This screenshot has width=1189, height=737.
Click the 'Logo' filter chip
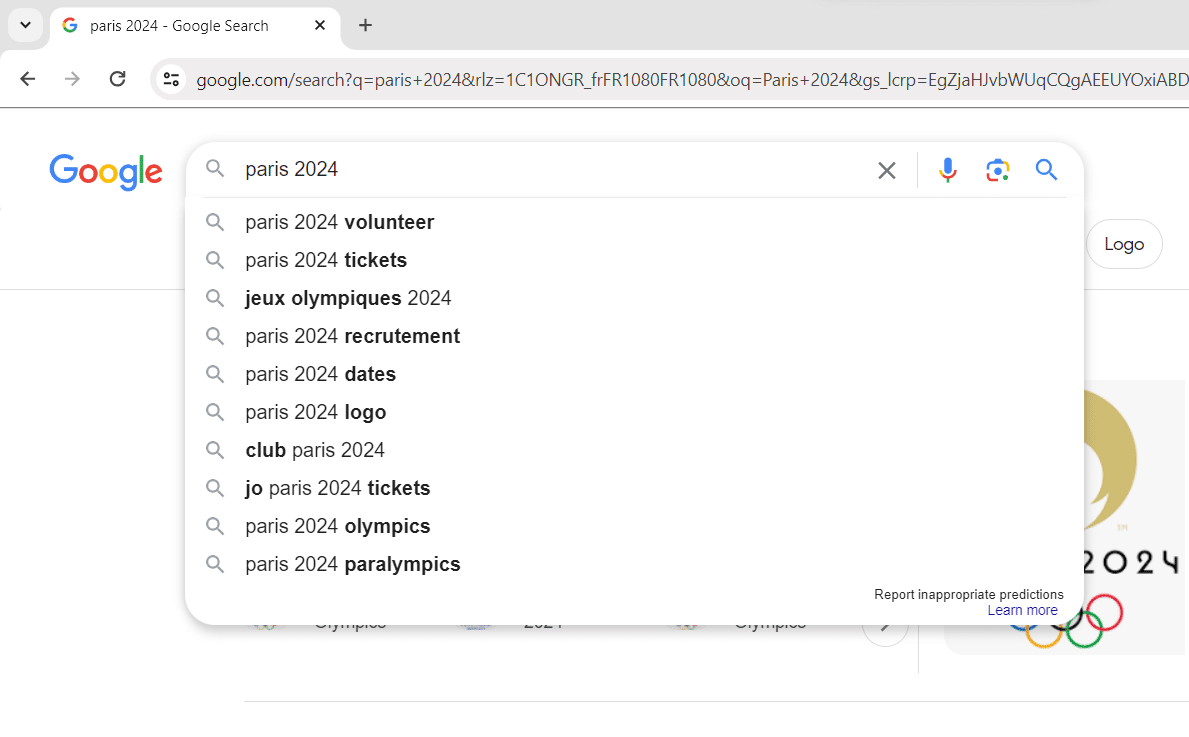point(1123,244)
